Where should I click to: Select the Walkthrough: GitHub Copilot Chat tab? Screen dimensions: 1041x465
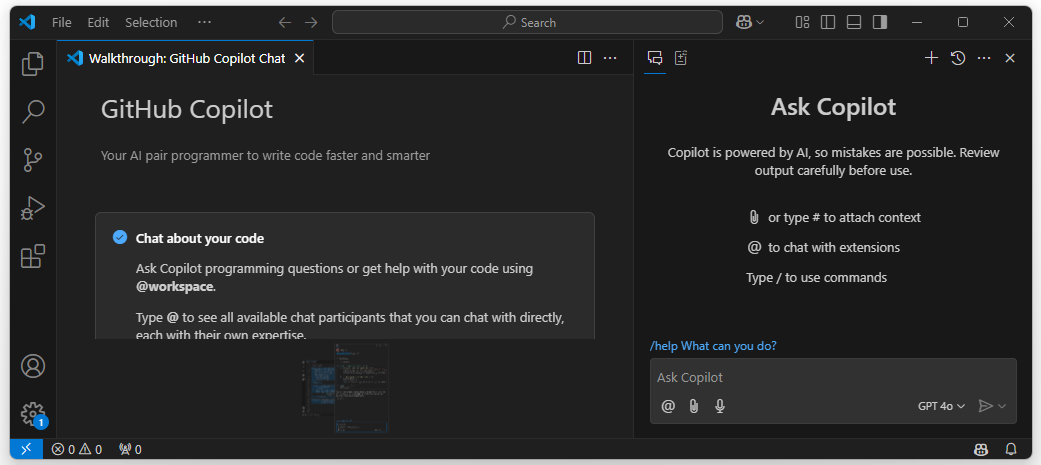pyautogui.click(x=186, y=58)
